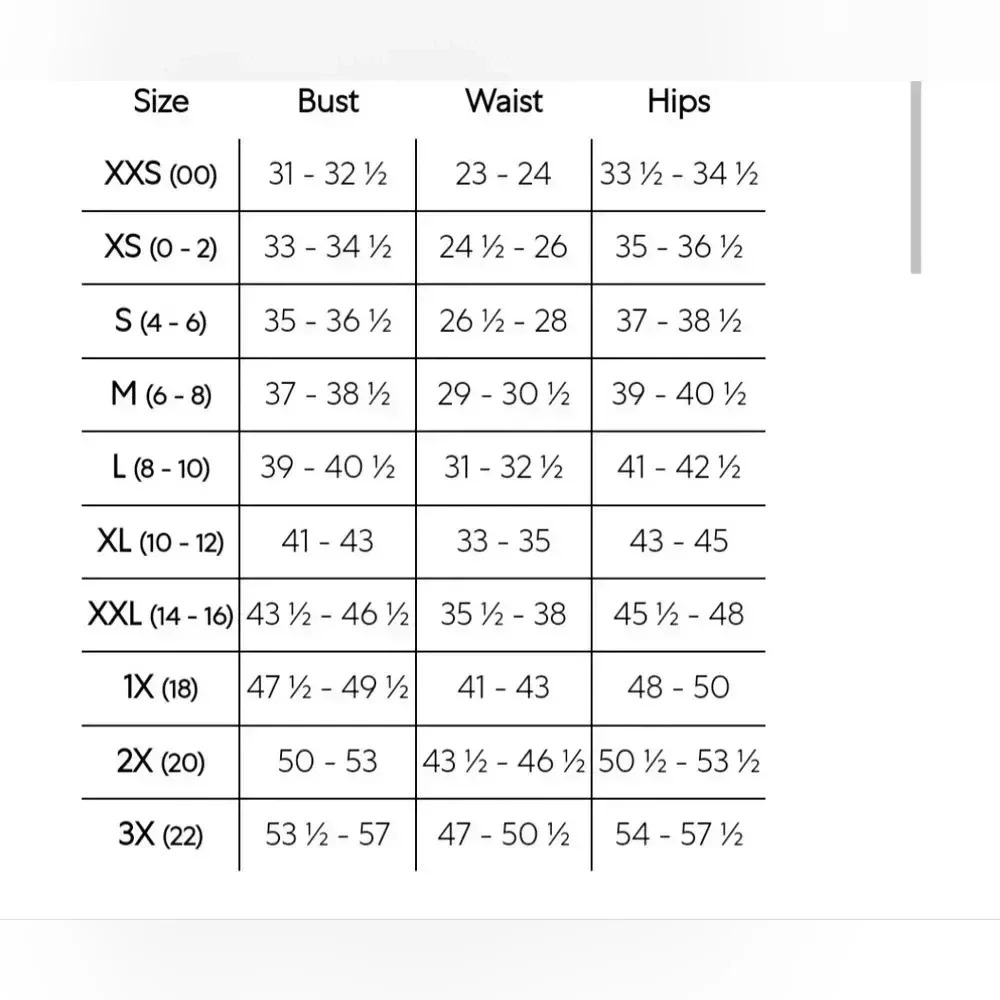The width and height of the screenshot is (1000, 1000).
Task: Click the 48 - 50 hips measurement cell
Action: click(679, 688)
